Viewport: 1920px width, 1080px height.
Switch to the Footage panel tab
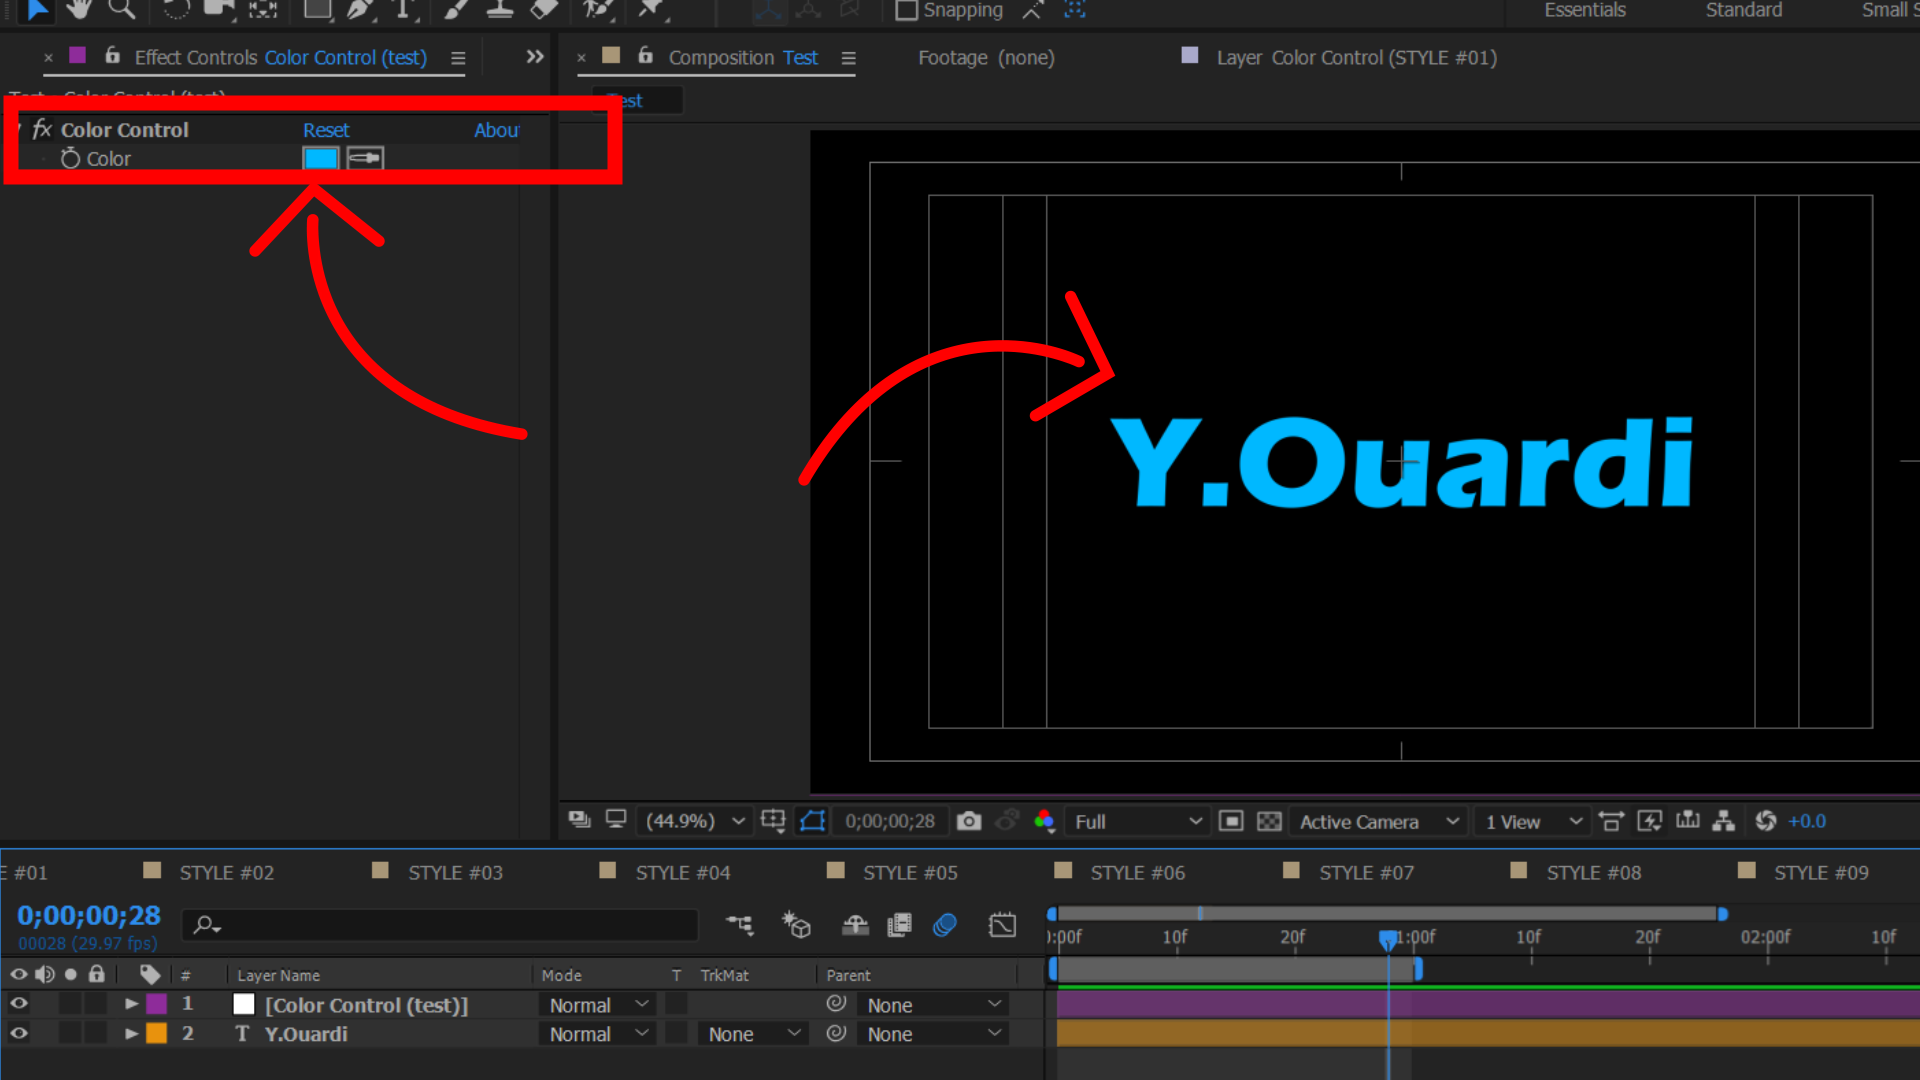(986, 57)
